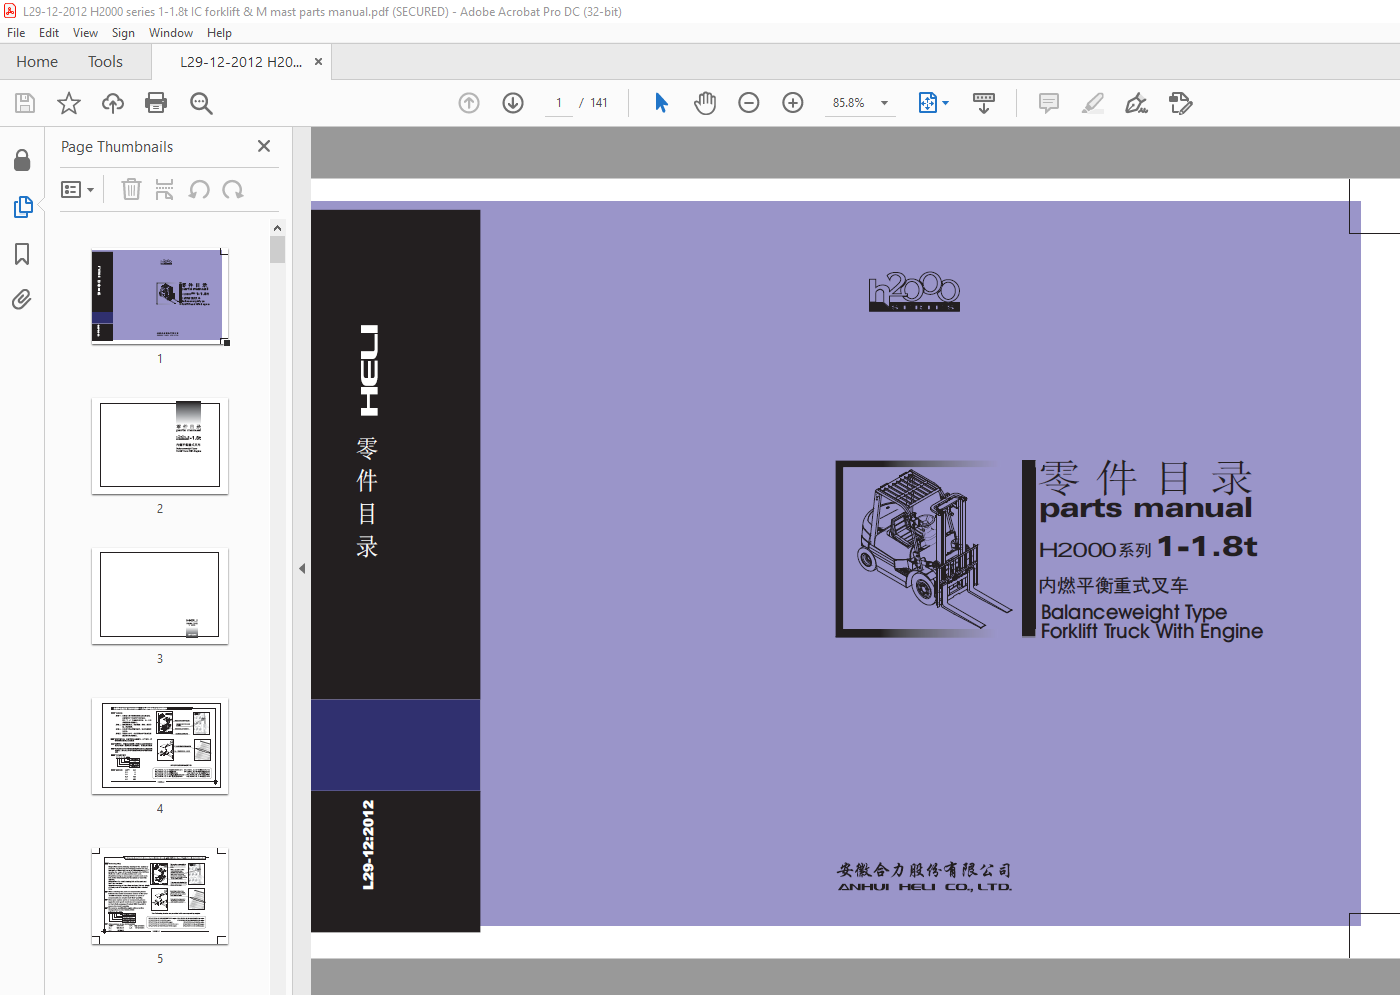This screenshot has width=1400, height=995.
Task: Add file to starred (star icon)
Action: pyautogui.click(x=69, y=103)
